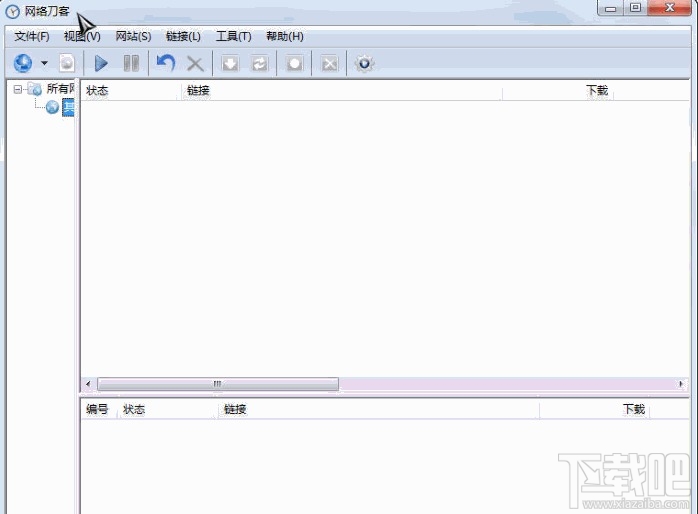Open the 视图(V) menu
Viewport: 698px width, 514px height.
82,36
